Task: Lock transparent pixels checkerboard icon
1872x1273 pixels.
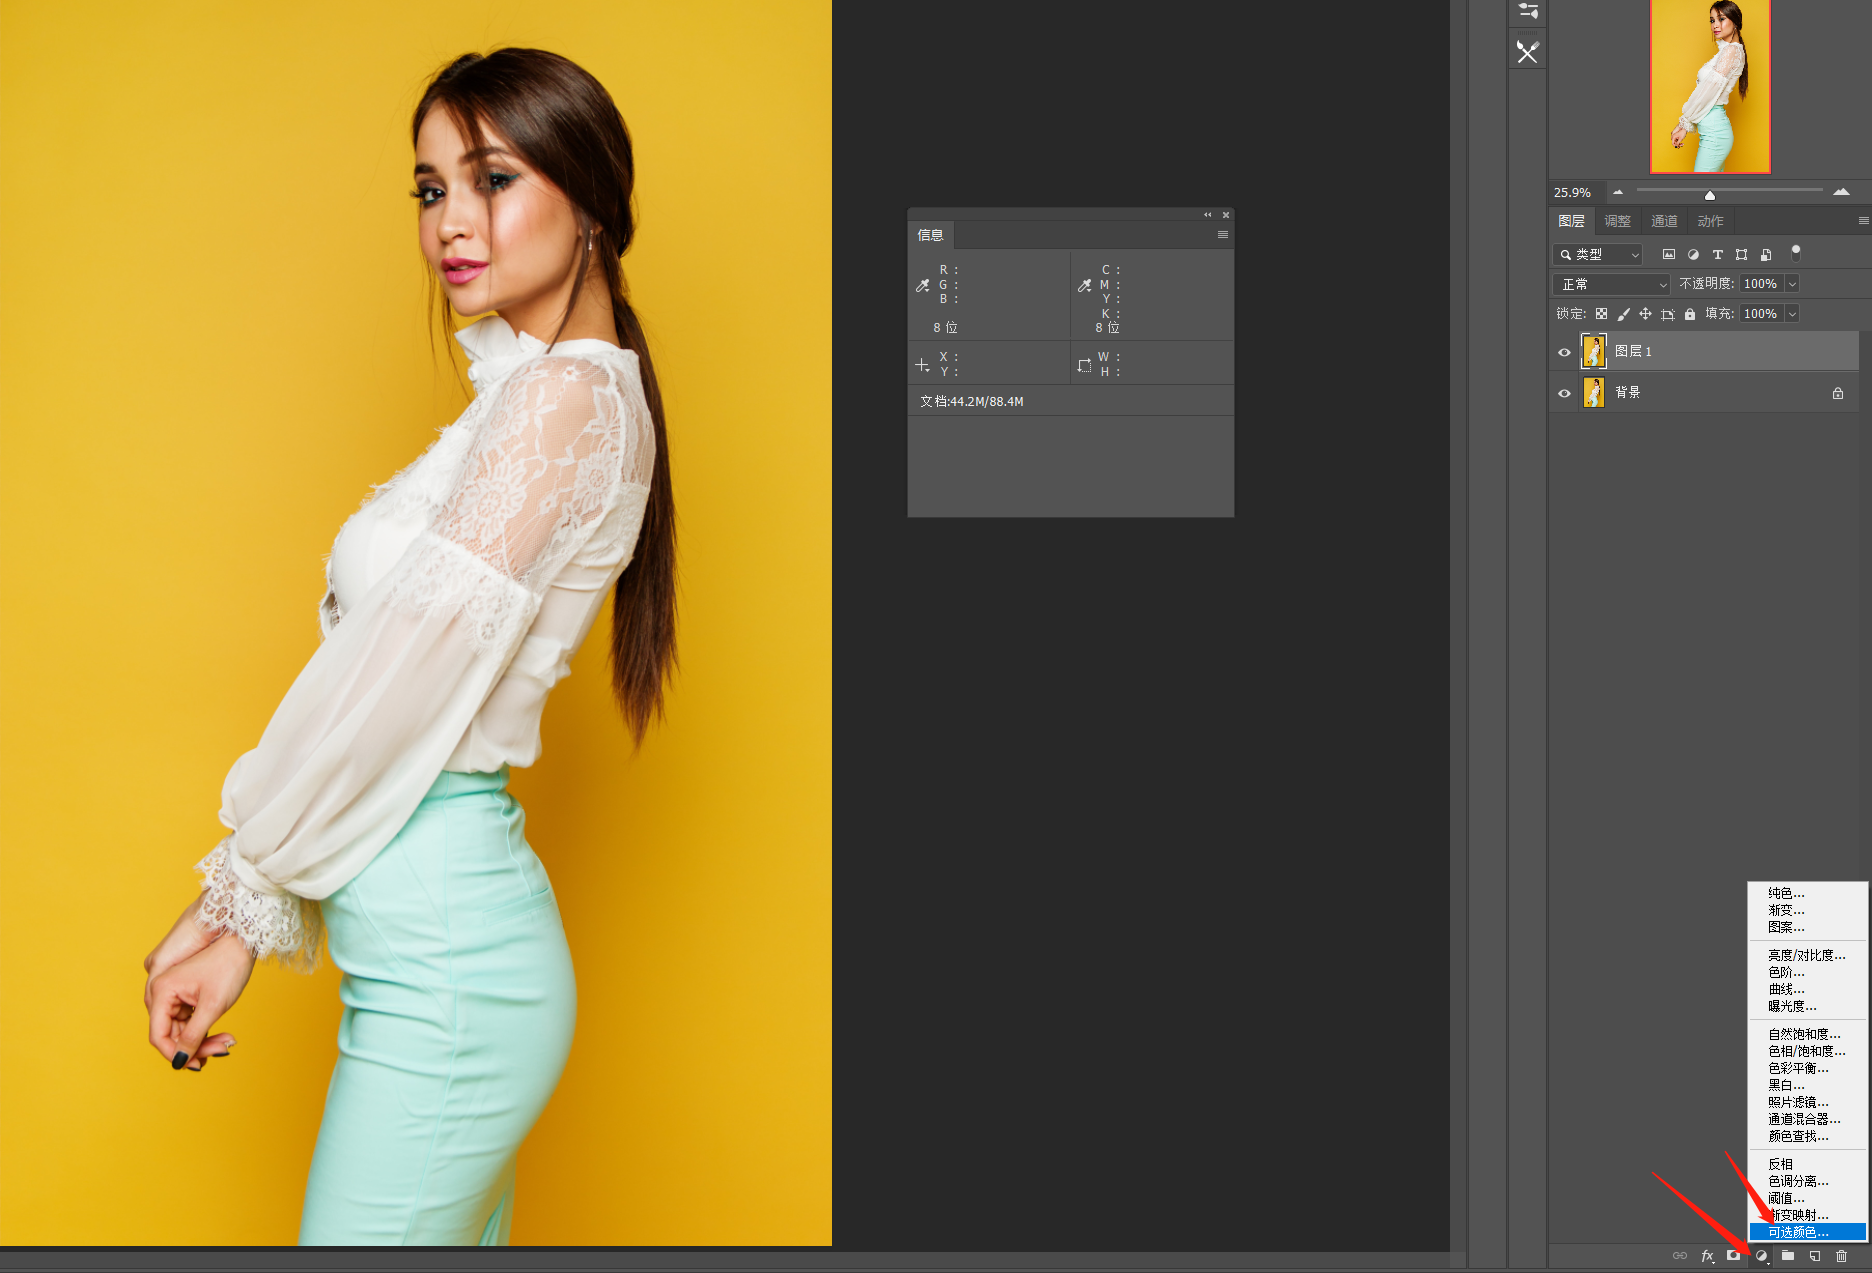Action: [x=1601, y=314]
